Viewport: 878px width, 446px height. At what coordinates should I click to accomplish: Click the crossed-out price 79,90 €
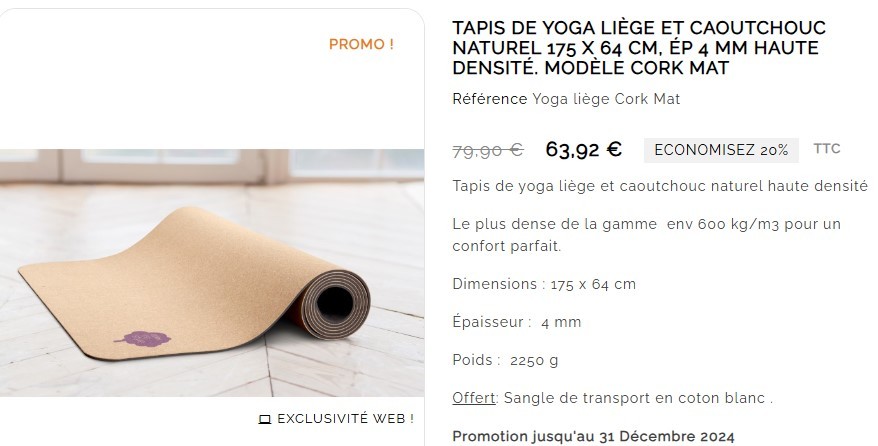(488, 150)
